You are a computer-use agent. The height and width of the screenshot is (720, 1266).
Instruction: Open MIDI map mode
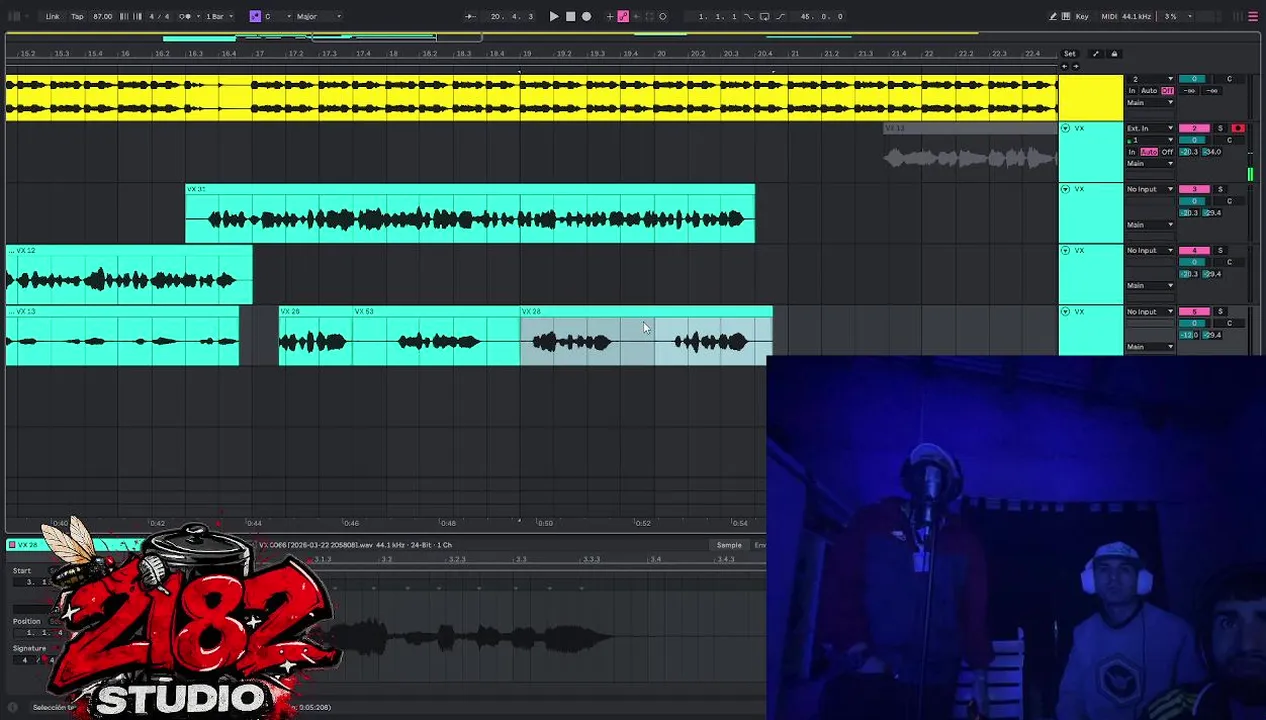1109,16
